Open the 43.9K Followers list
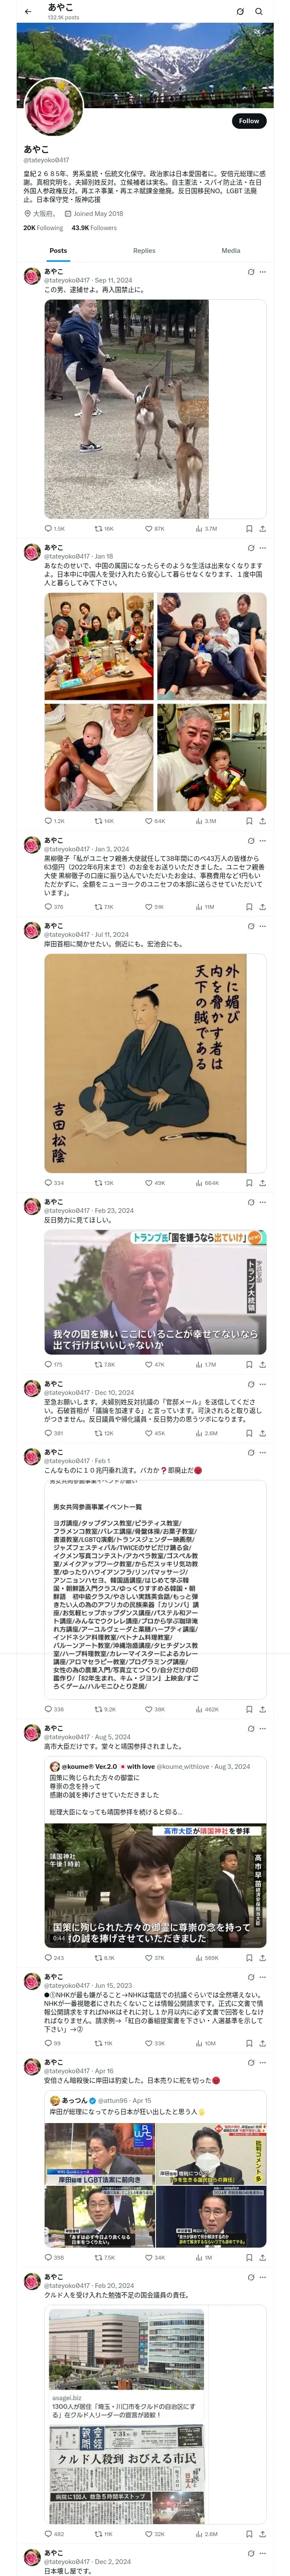The height and width of the screenshot is (2576, 290). (x=94, y=228)
